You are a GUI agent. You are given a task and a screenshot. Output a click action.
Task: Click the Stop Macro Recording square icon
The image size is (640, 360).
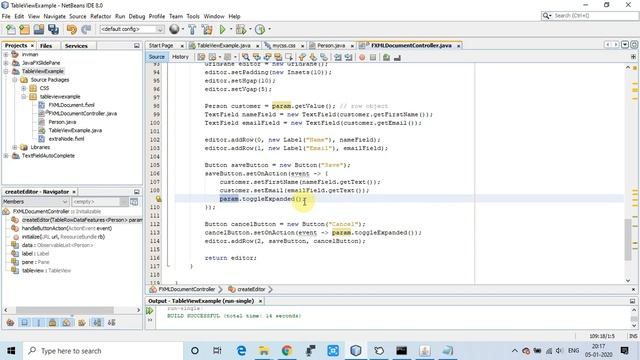click(x=373, y=58)
